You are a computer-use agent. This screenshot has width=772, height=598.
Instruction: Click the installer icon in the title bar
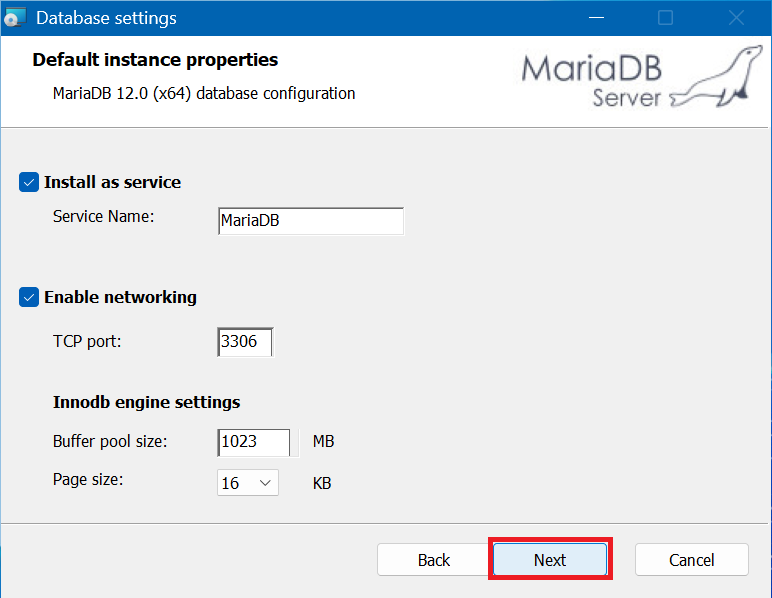(x=15, y=18)
